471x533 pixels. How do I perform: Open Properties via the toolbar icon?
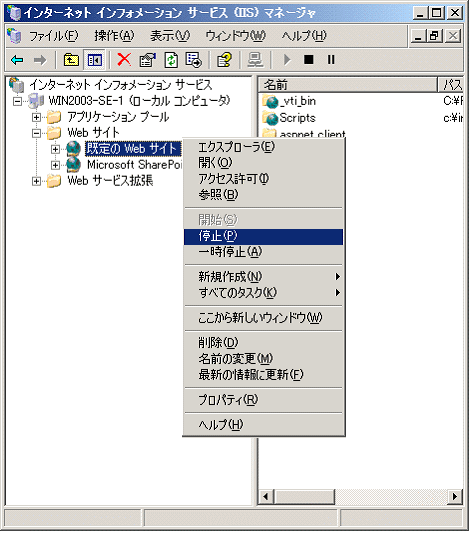pos(147,60)
